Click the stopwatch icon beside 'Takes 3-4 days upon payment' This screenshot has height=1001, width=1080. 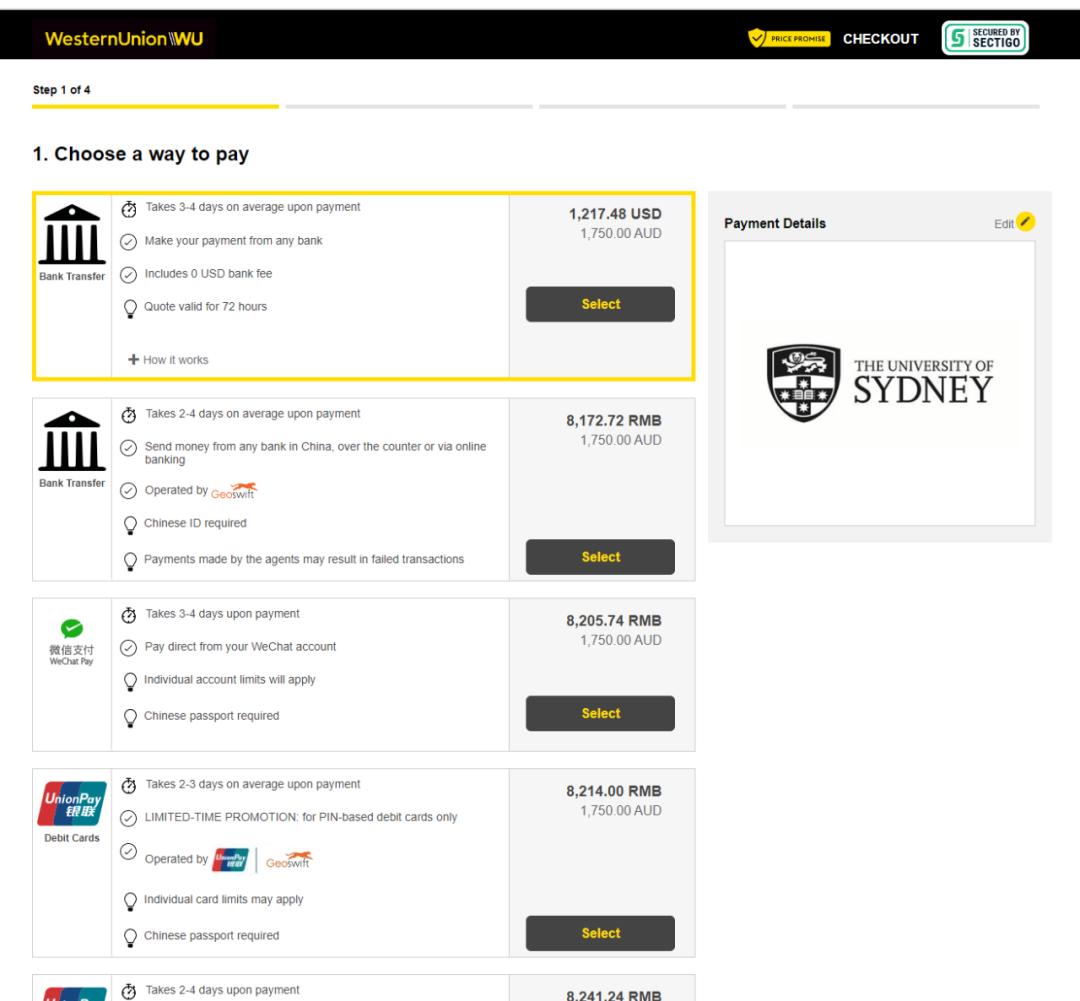click(x=129, y=615)
